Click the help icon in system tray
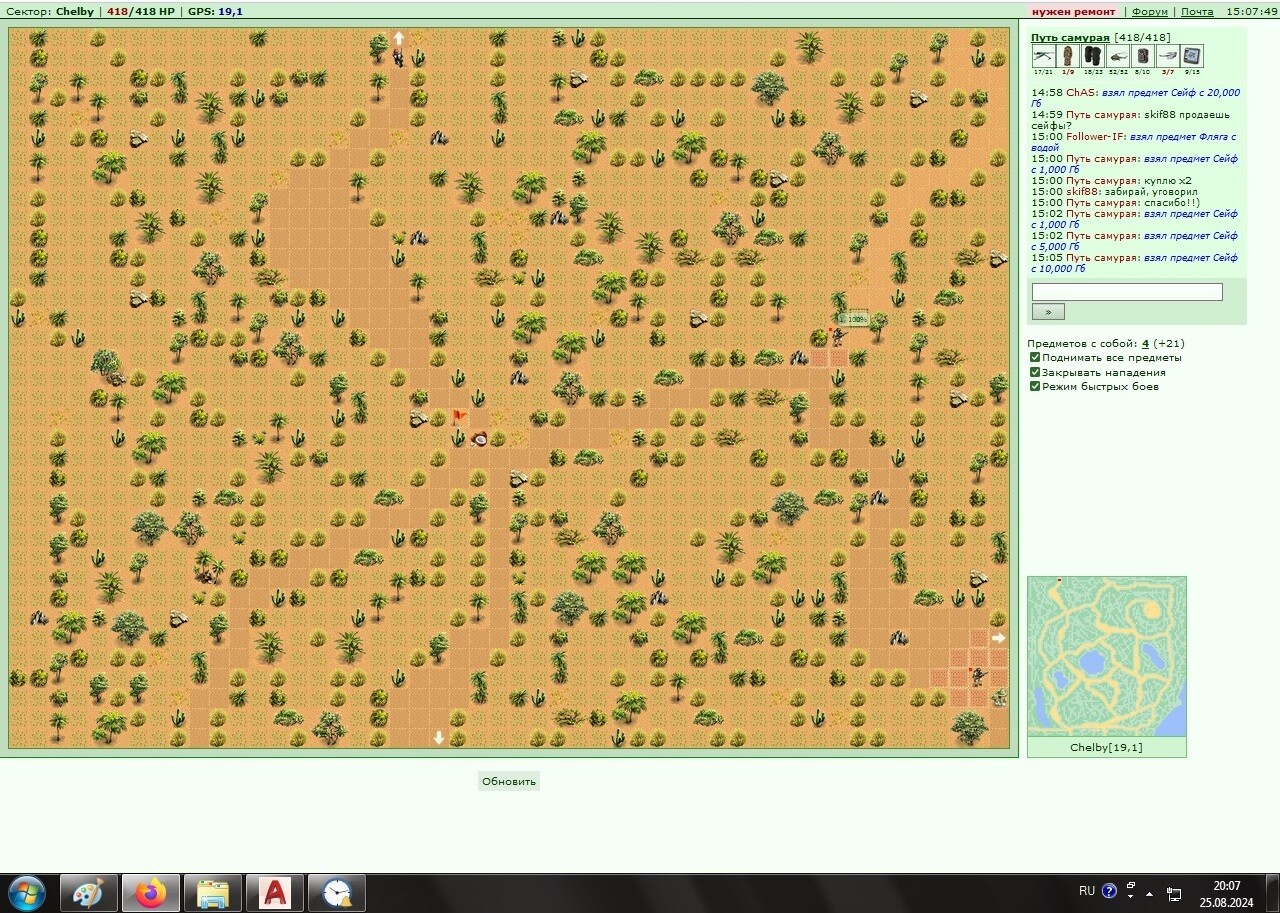 point(1109,891)
